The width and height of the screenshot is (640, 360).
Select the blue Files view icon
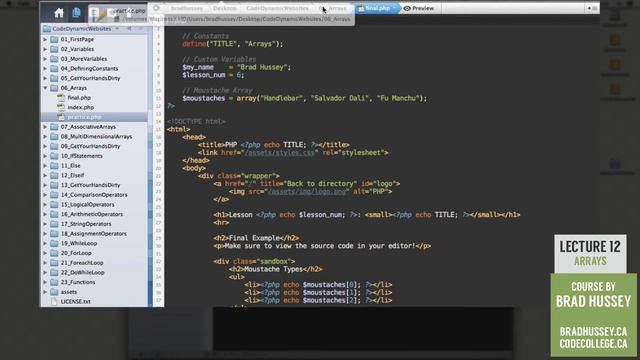click(76, 13)
